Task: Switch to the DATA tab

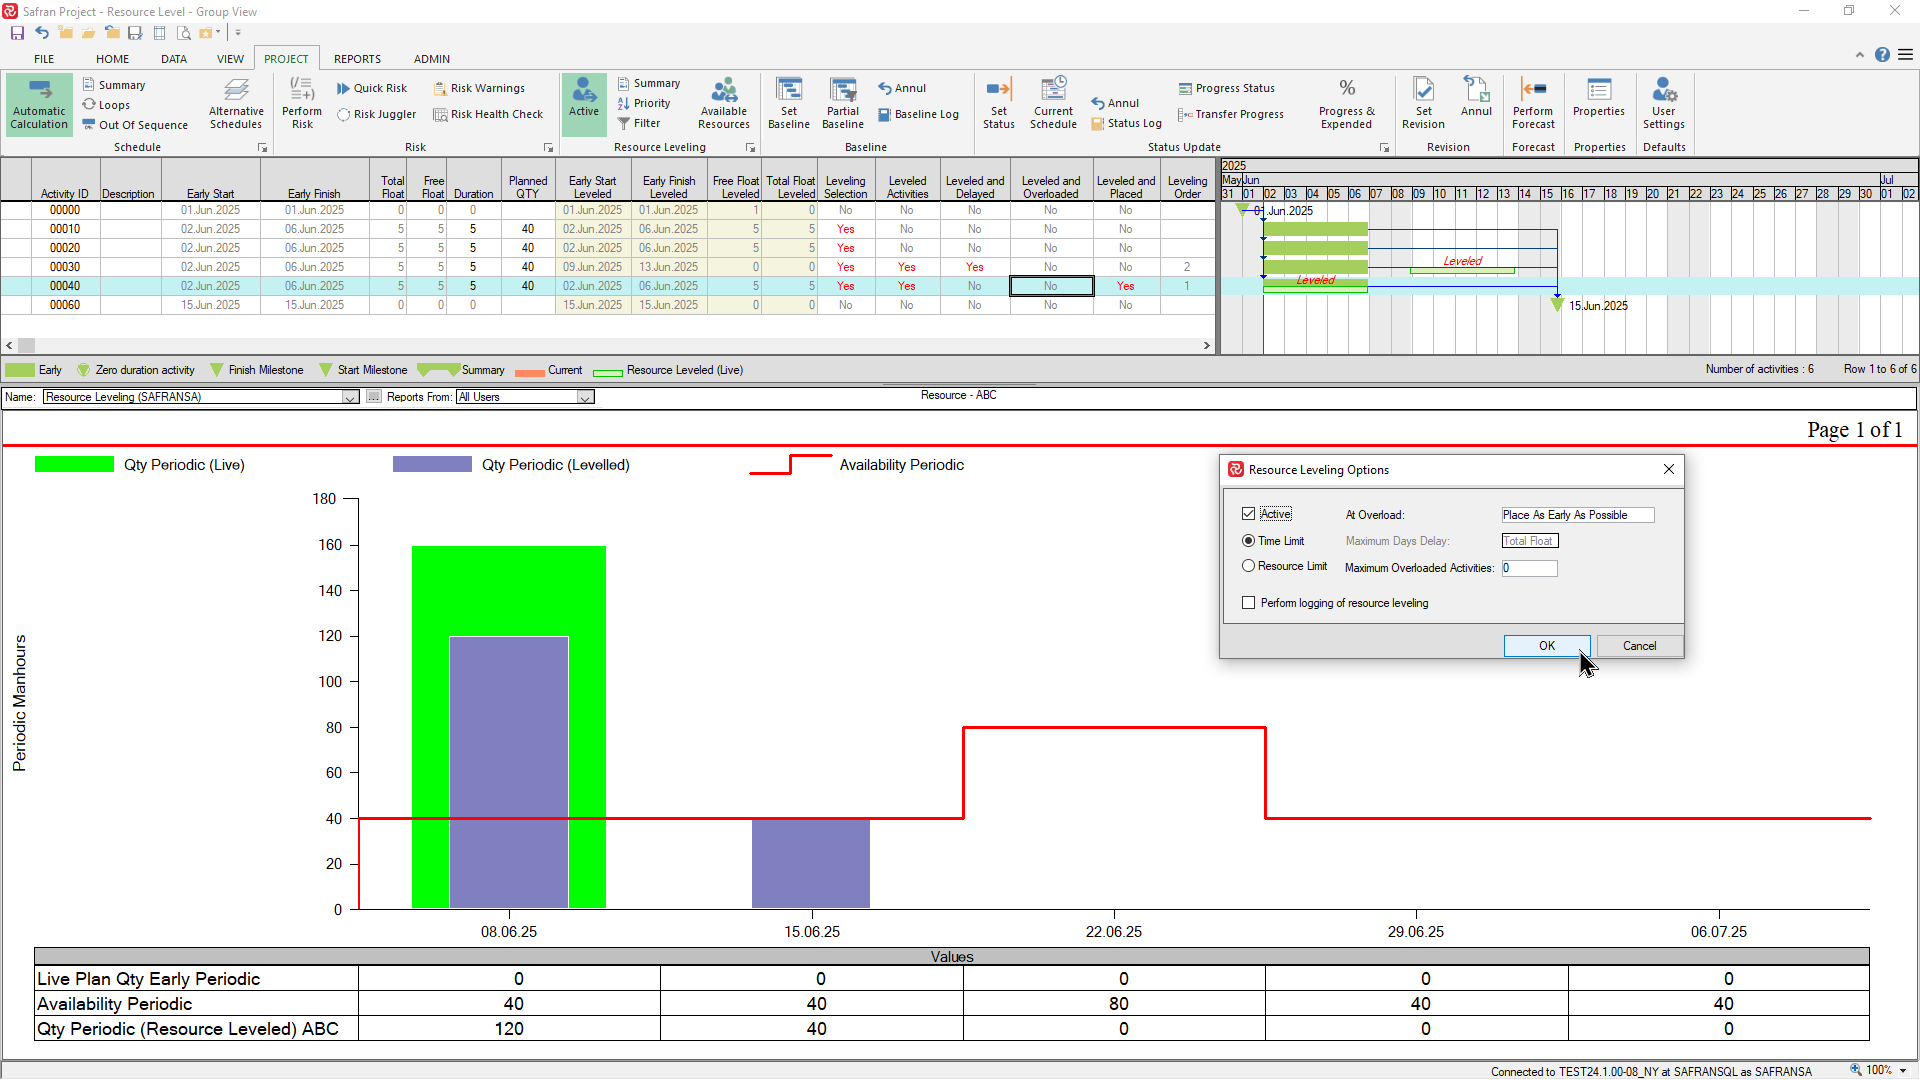Action: (174, 59)
